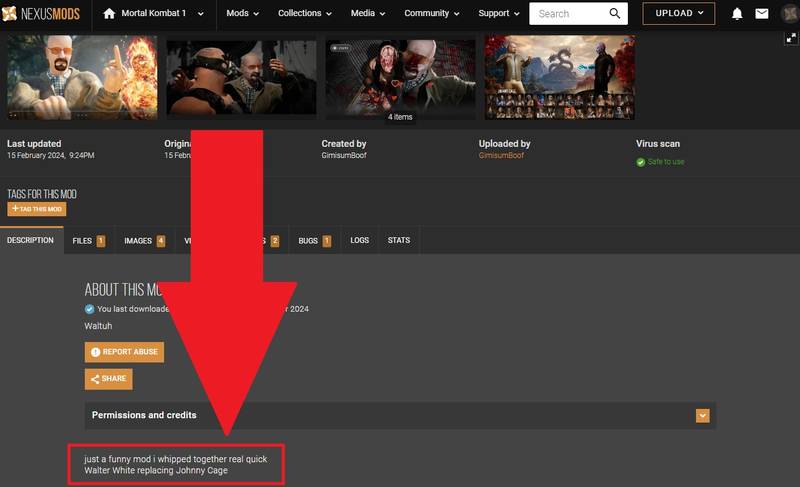Open the messages envelope icon
The image size is (800, 487).
tap(762, 14)
